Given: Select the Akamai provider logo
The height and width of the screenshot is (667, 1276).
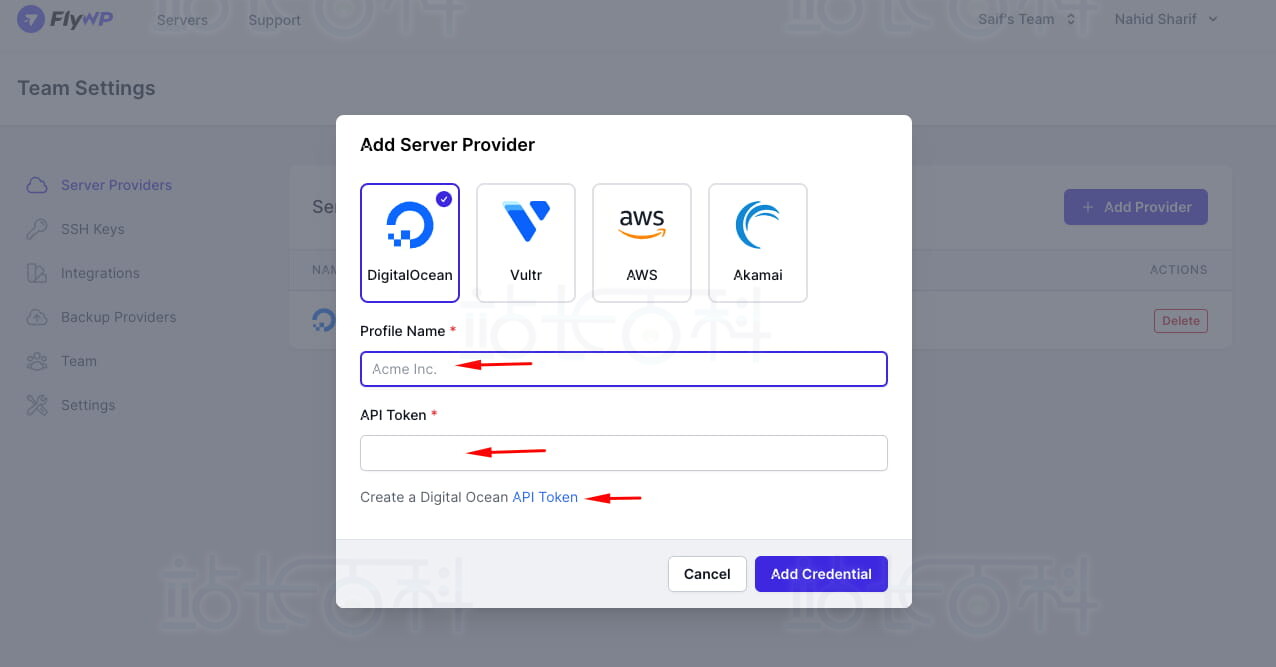Looking at the screenshot, I should 758,225.
